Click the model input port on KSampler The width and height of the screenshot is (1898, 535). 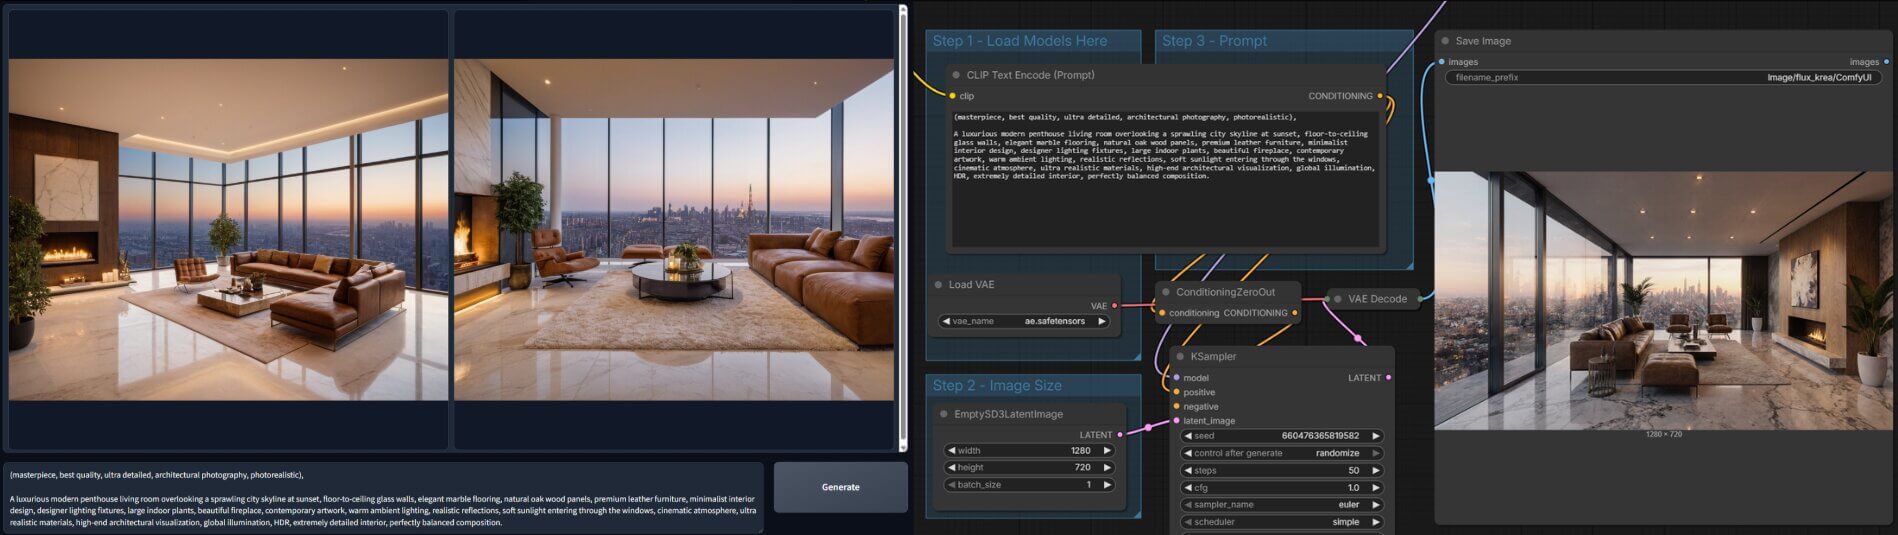pos(1176,378)
